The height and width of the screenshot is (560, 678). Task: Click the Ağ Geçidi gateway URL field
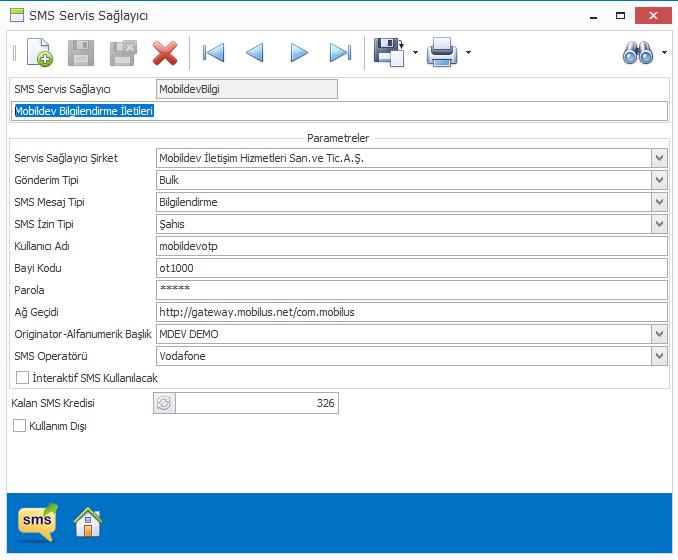[412, 312]
